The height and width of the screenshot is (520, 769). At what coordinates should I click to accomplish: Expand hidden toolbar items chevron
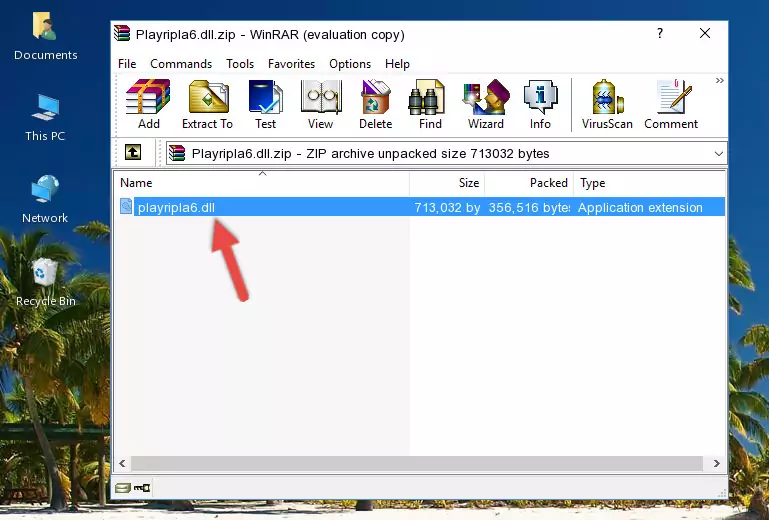719,80
